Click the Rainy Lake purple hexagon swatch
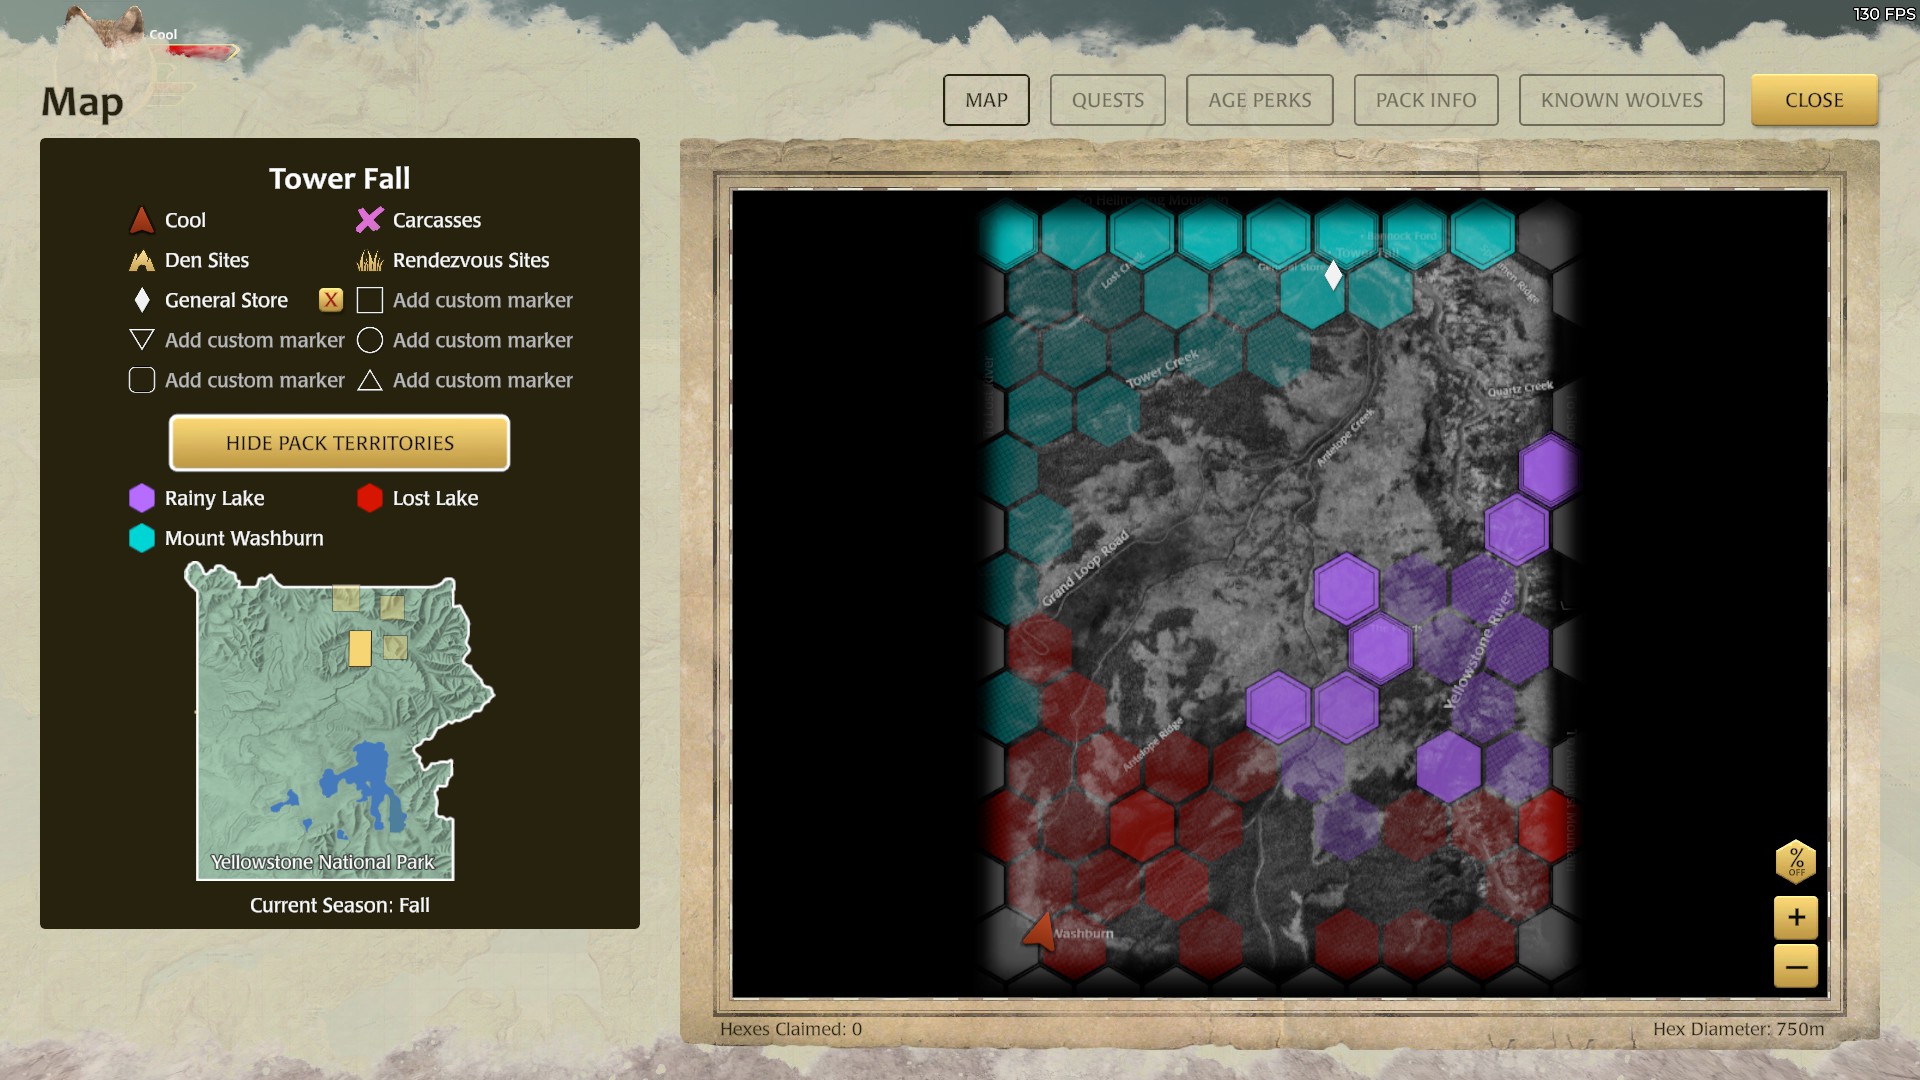Viewport: 1920px width, 1080px height. coord(142,498)
